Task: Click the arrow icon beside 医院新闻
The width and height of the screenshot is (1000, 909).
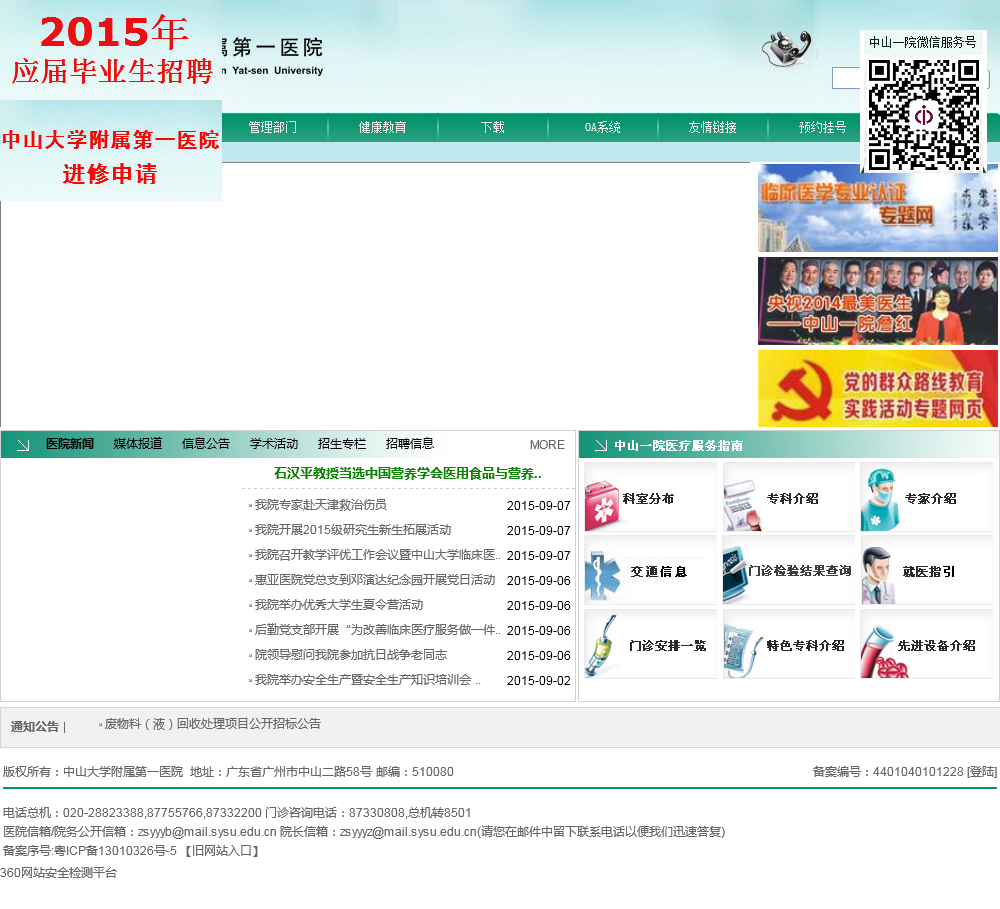Action: (x=23, y=445)
